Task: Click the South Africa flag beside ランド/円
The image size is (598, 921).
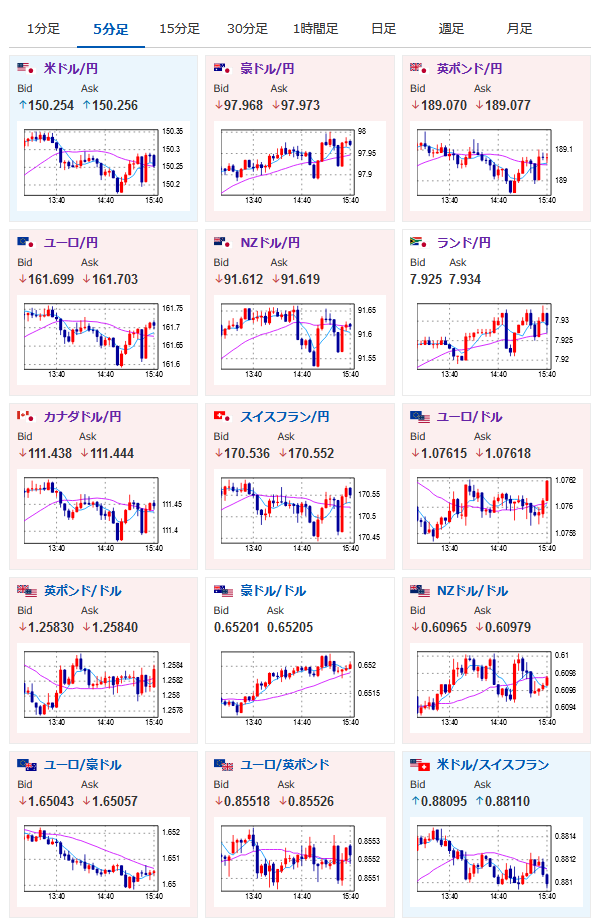Action: pyautogui.click(x=419, y=243)
